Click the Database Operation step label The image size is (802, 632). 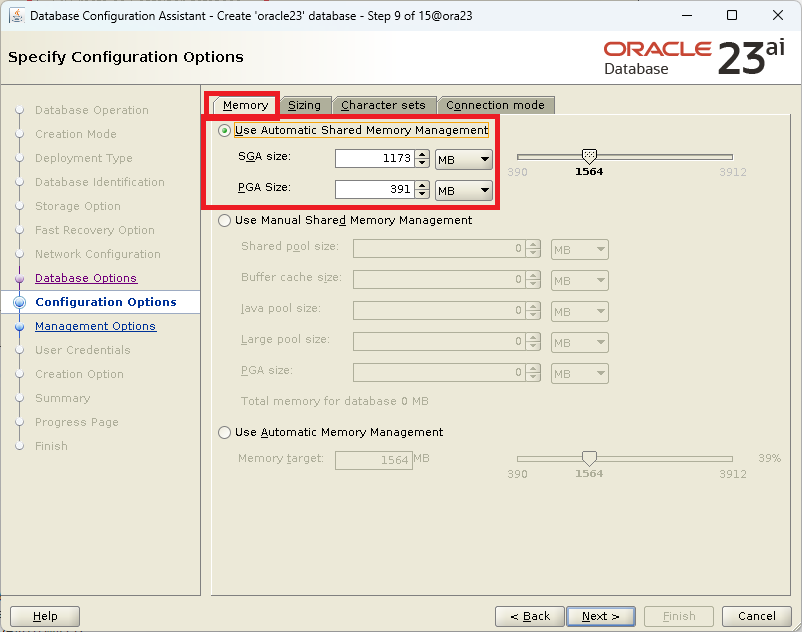pyautogui.click(x=92, y=110)
